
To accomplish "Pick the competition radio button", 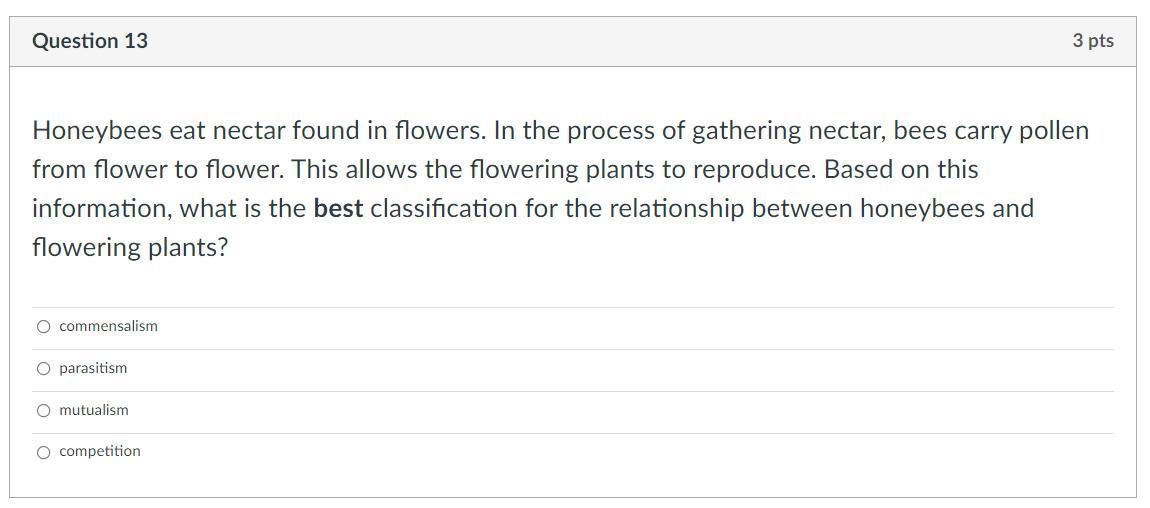I will (x=44, y=452).
